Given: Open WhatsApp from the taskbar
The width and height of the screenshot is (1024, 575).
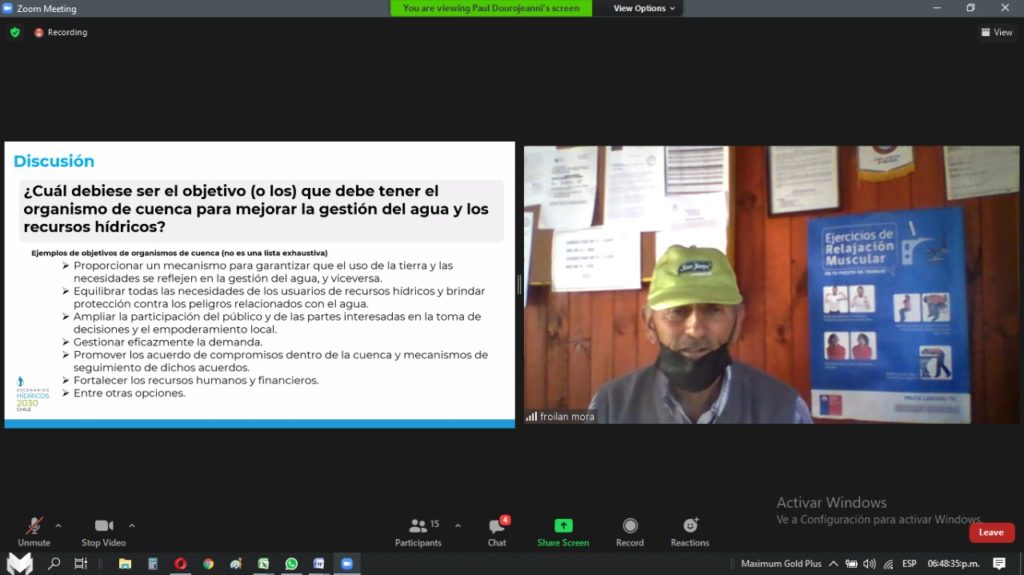Looking at the screenshot, I should click(x=291, y=564).
